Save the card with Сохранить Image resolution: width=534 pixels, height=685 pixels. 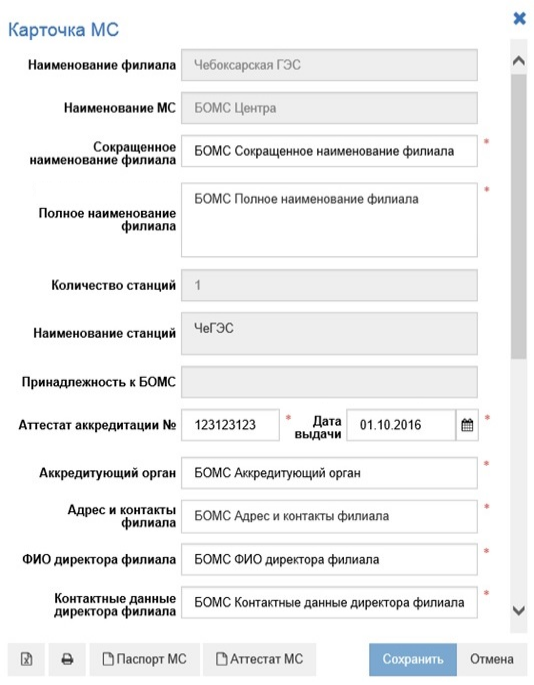pos(413,659)
